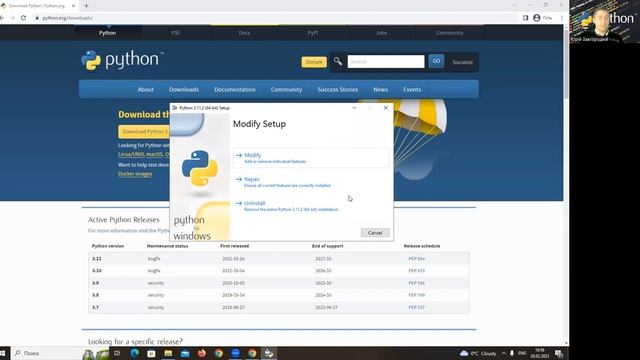Open the Community navigation menu

[286, 89]
